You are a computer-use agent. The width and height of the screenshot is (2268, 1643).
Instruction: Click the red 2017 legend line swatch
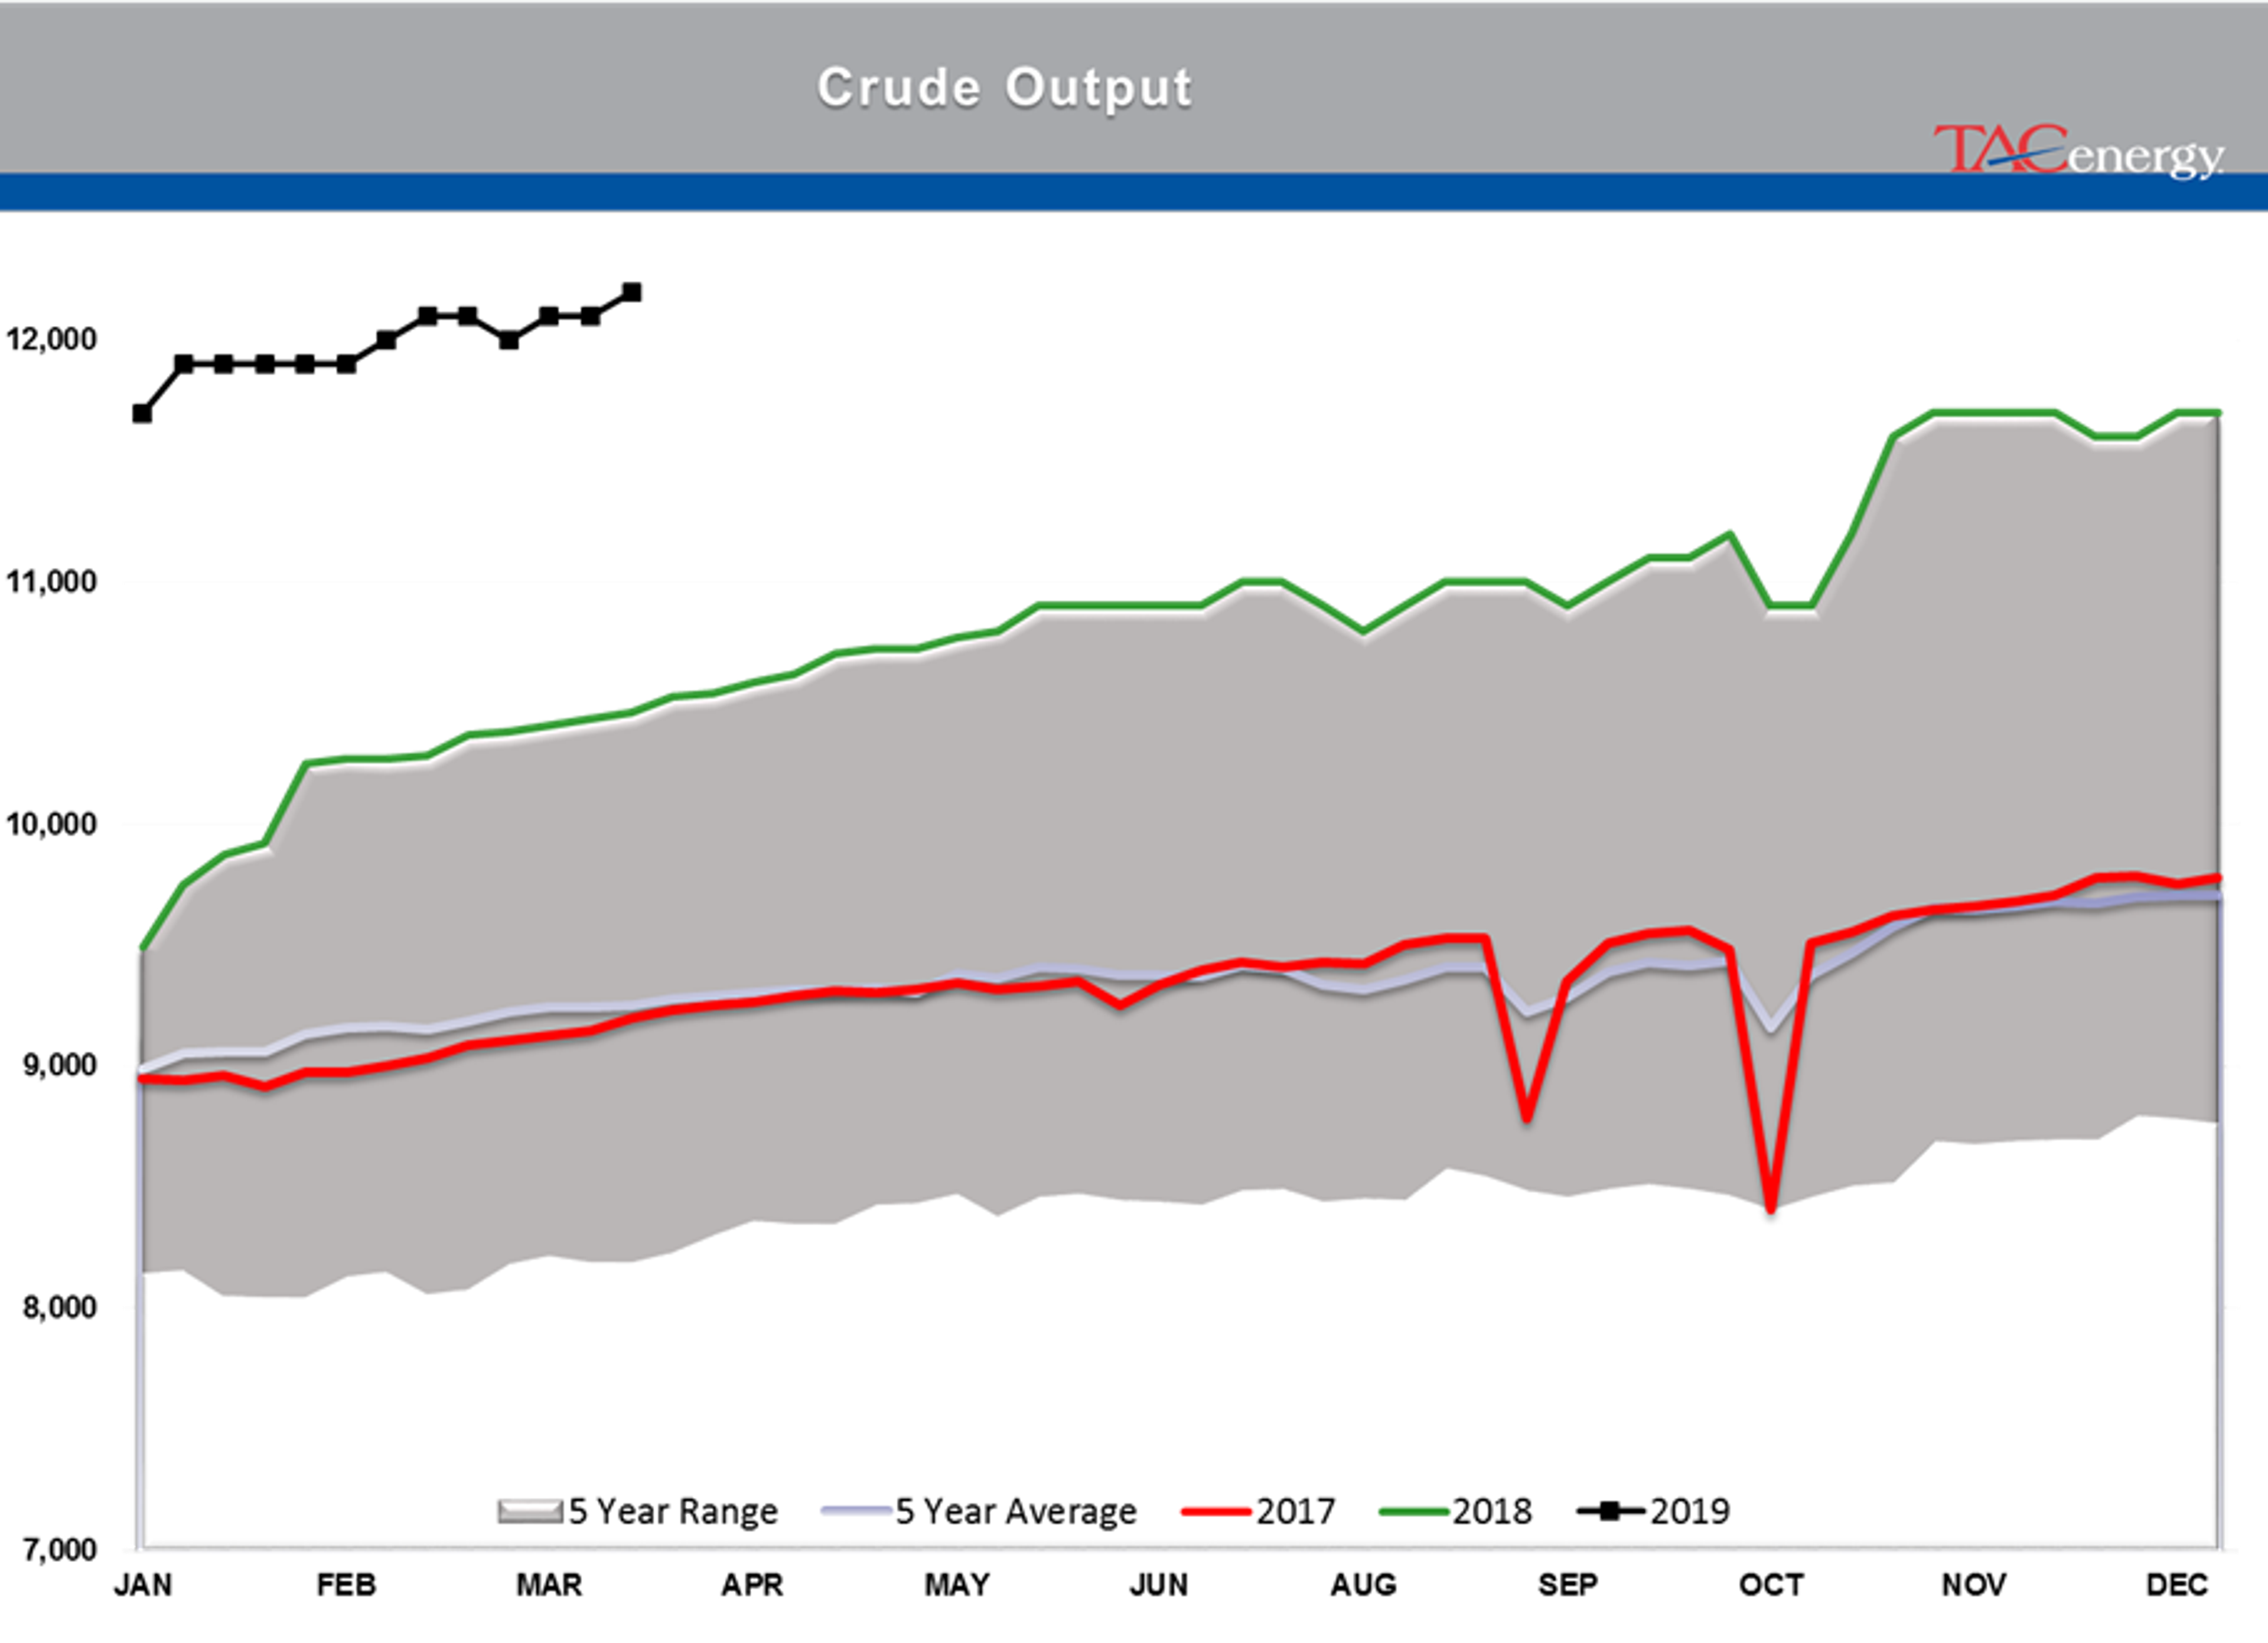pos(1216,1512)
